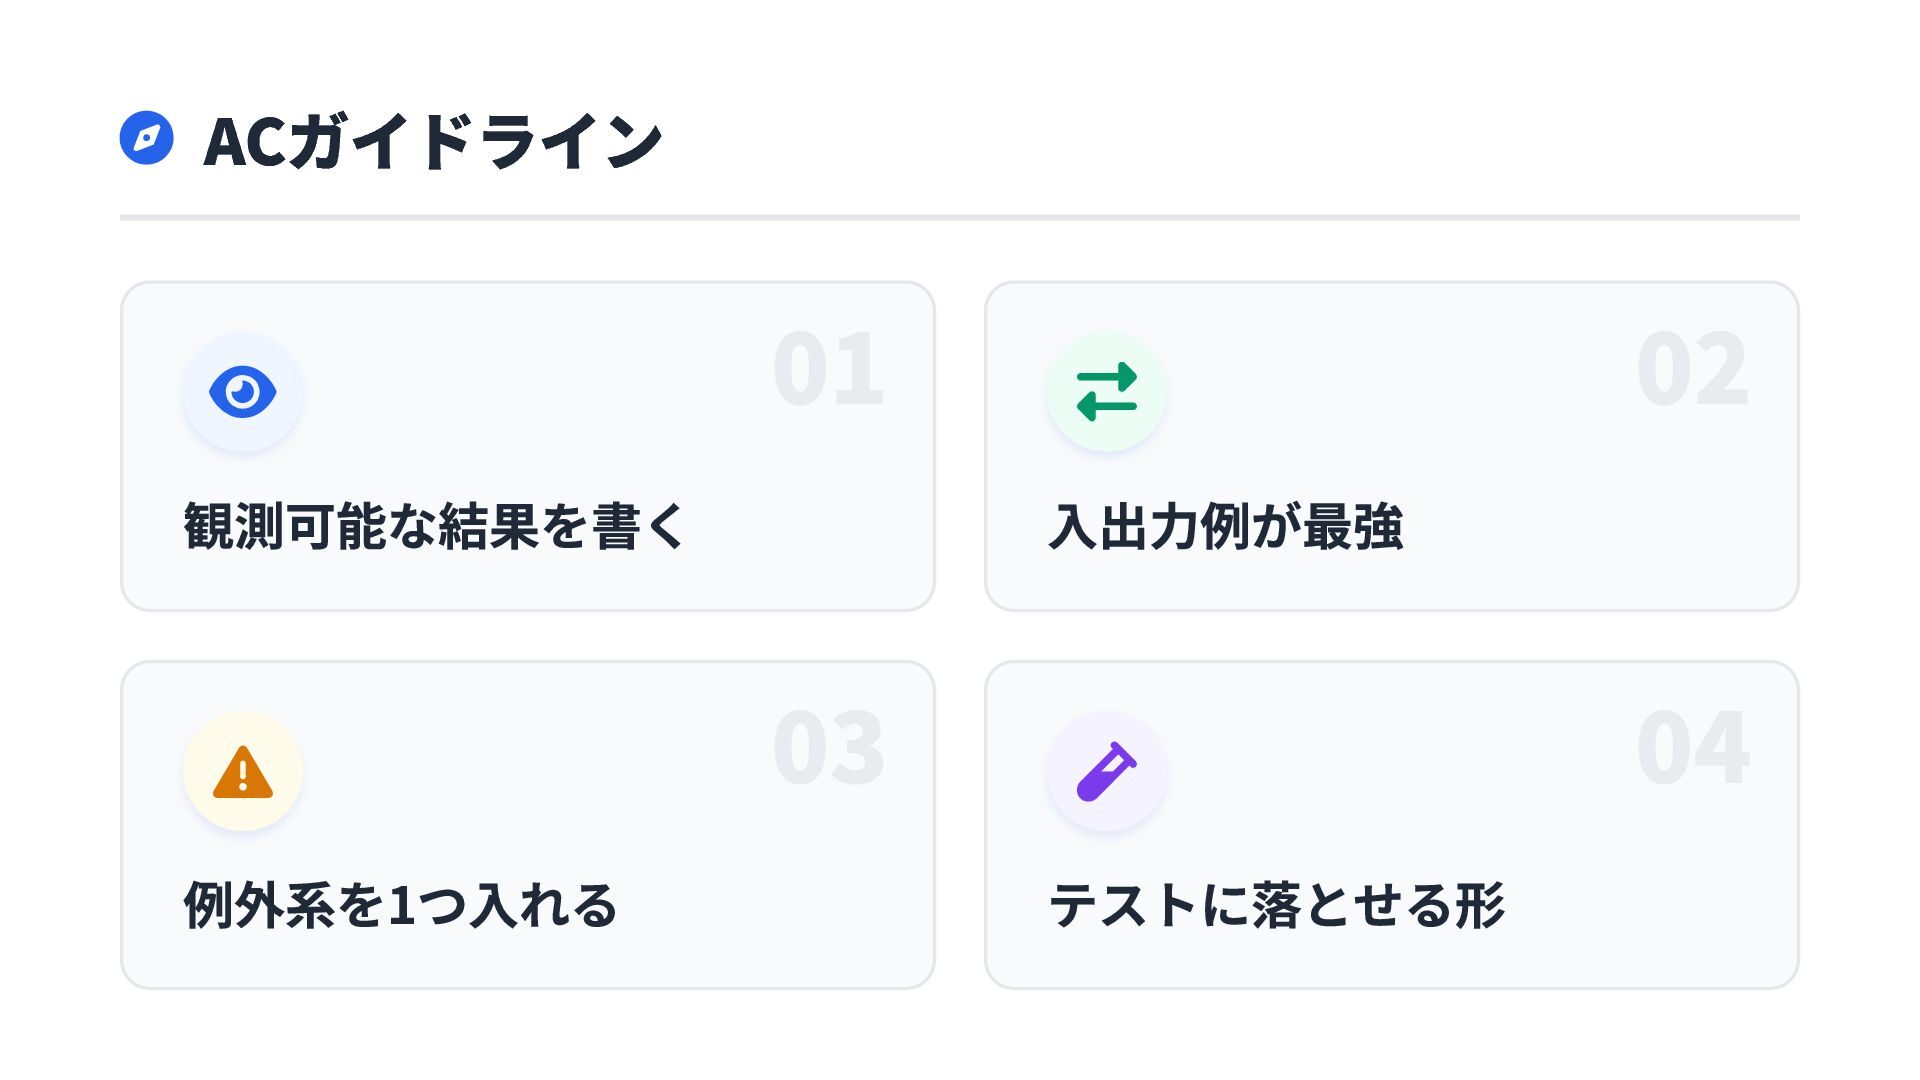Screen dimensions: 1920x1080
Task: Click the 入出力例が最強 label
Action: click(x=1225, y=526)
